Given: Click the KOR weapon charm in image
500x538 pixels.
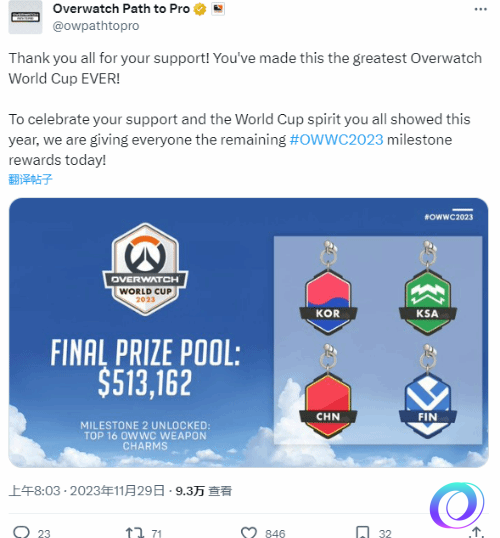Looking at the screenshot, I should (328, 288).
